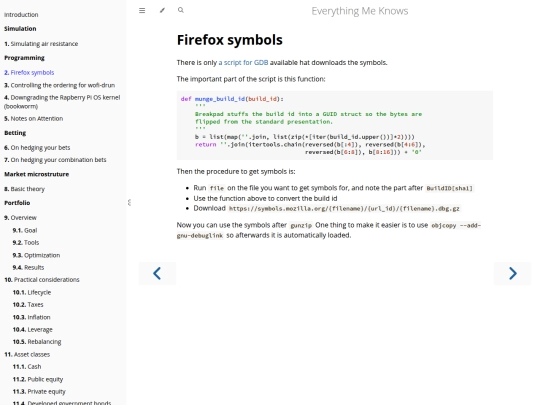540x405 pixels.
Task: Open the theme picker brush icon
Action: 162,11
